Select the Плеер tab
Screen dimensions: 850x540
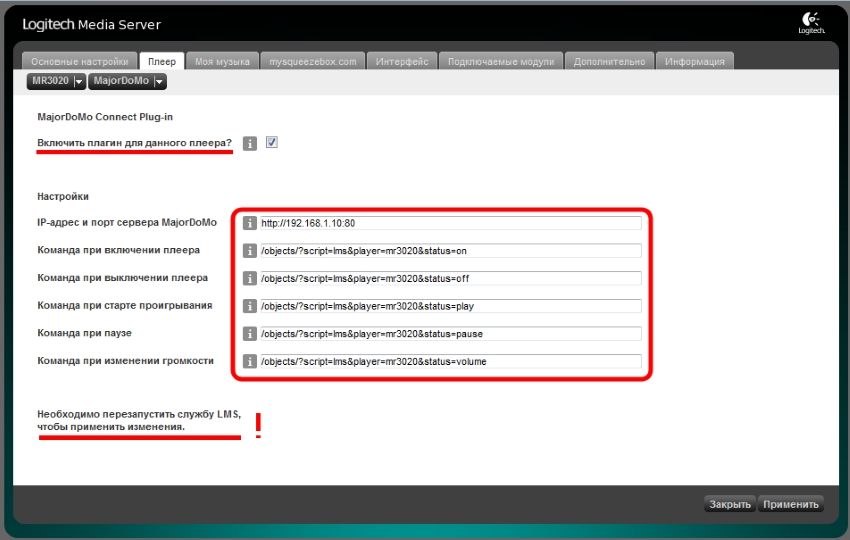[162, 61]
